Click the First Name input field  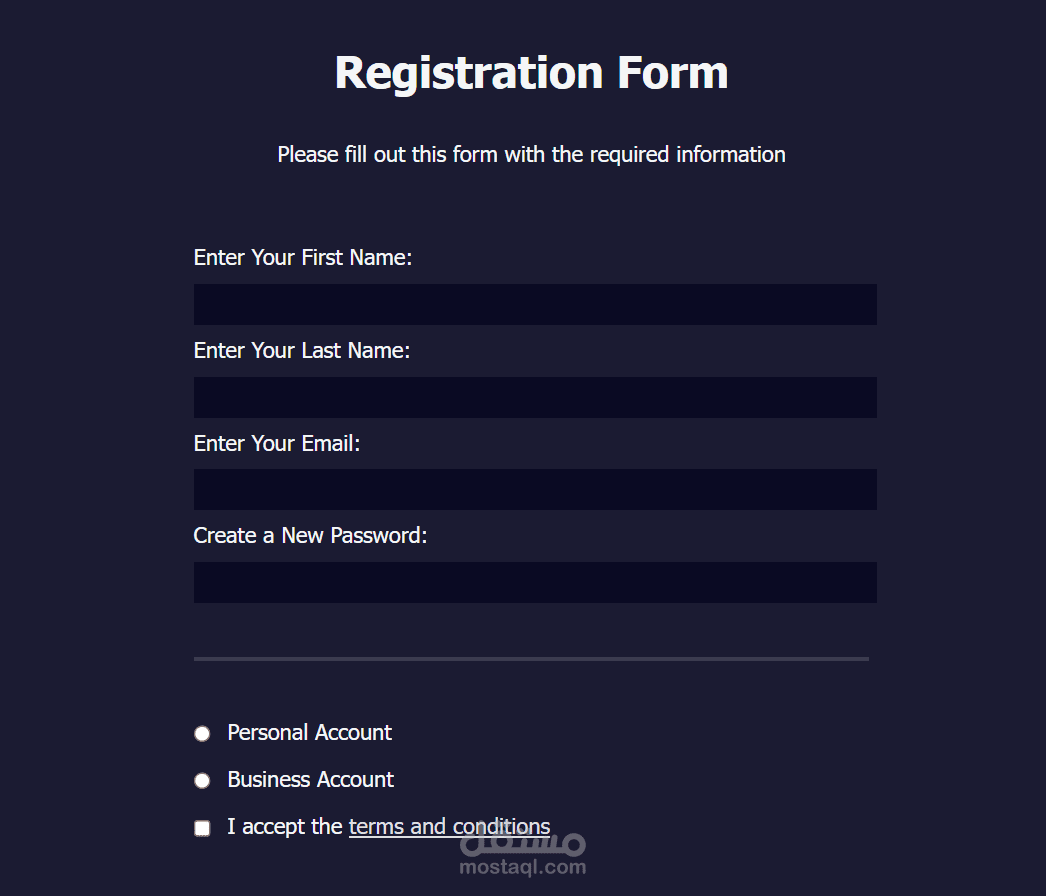point(535,304)
